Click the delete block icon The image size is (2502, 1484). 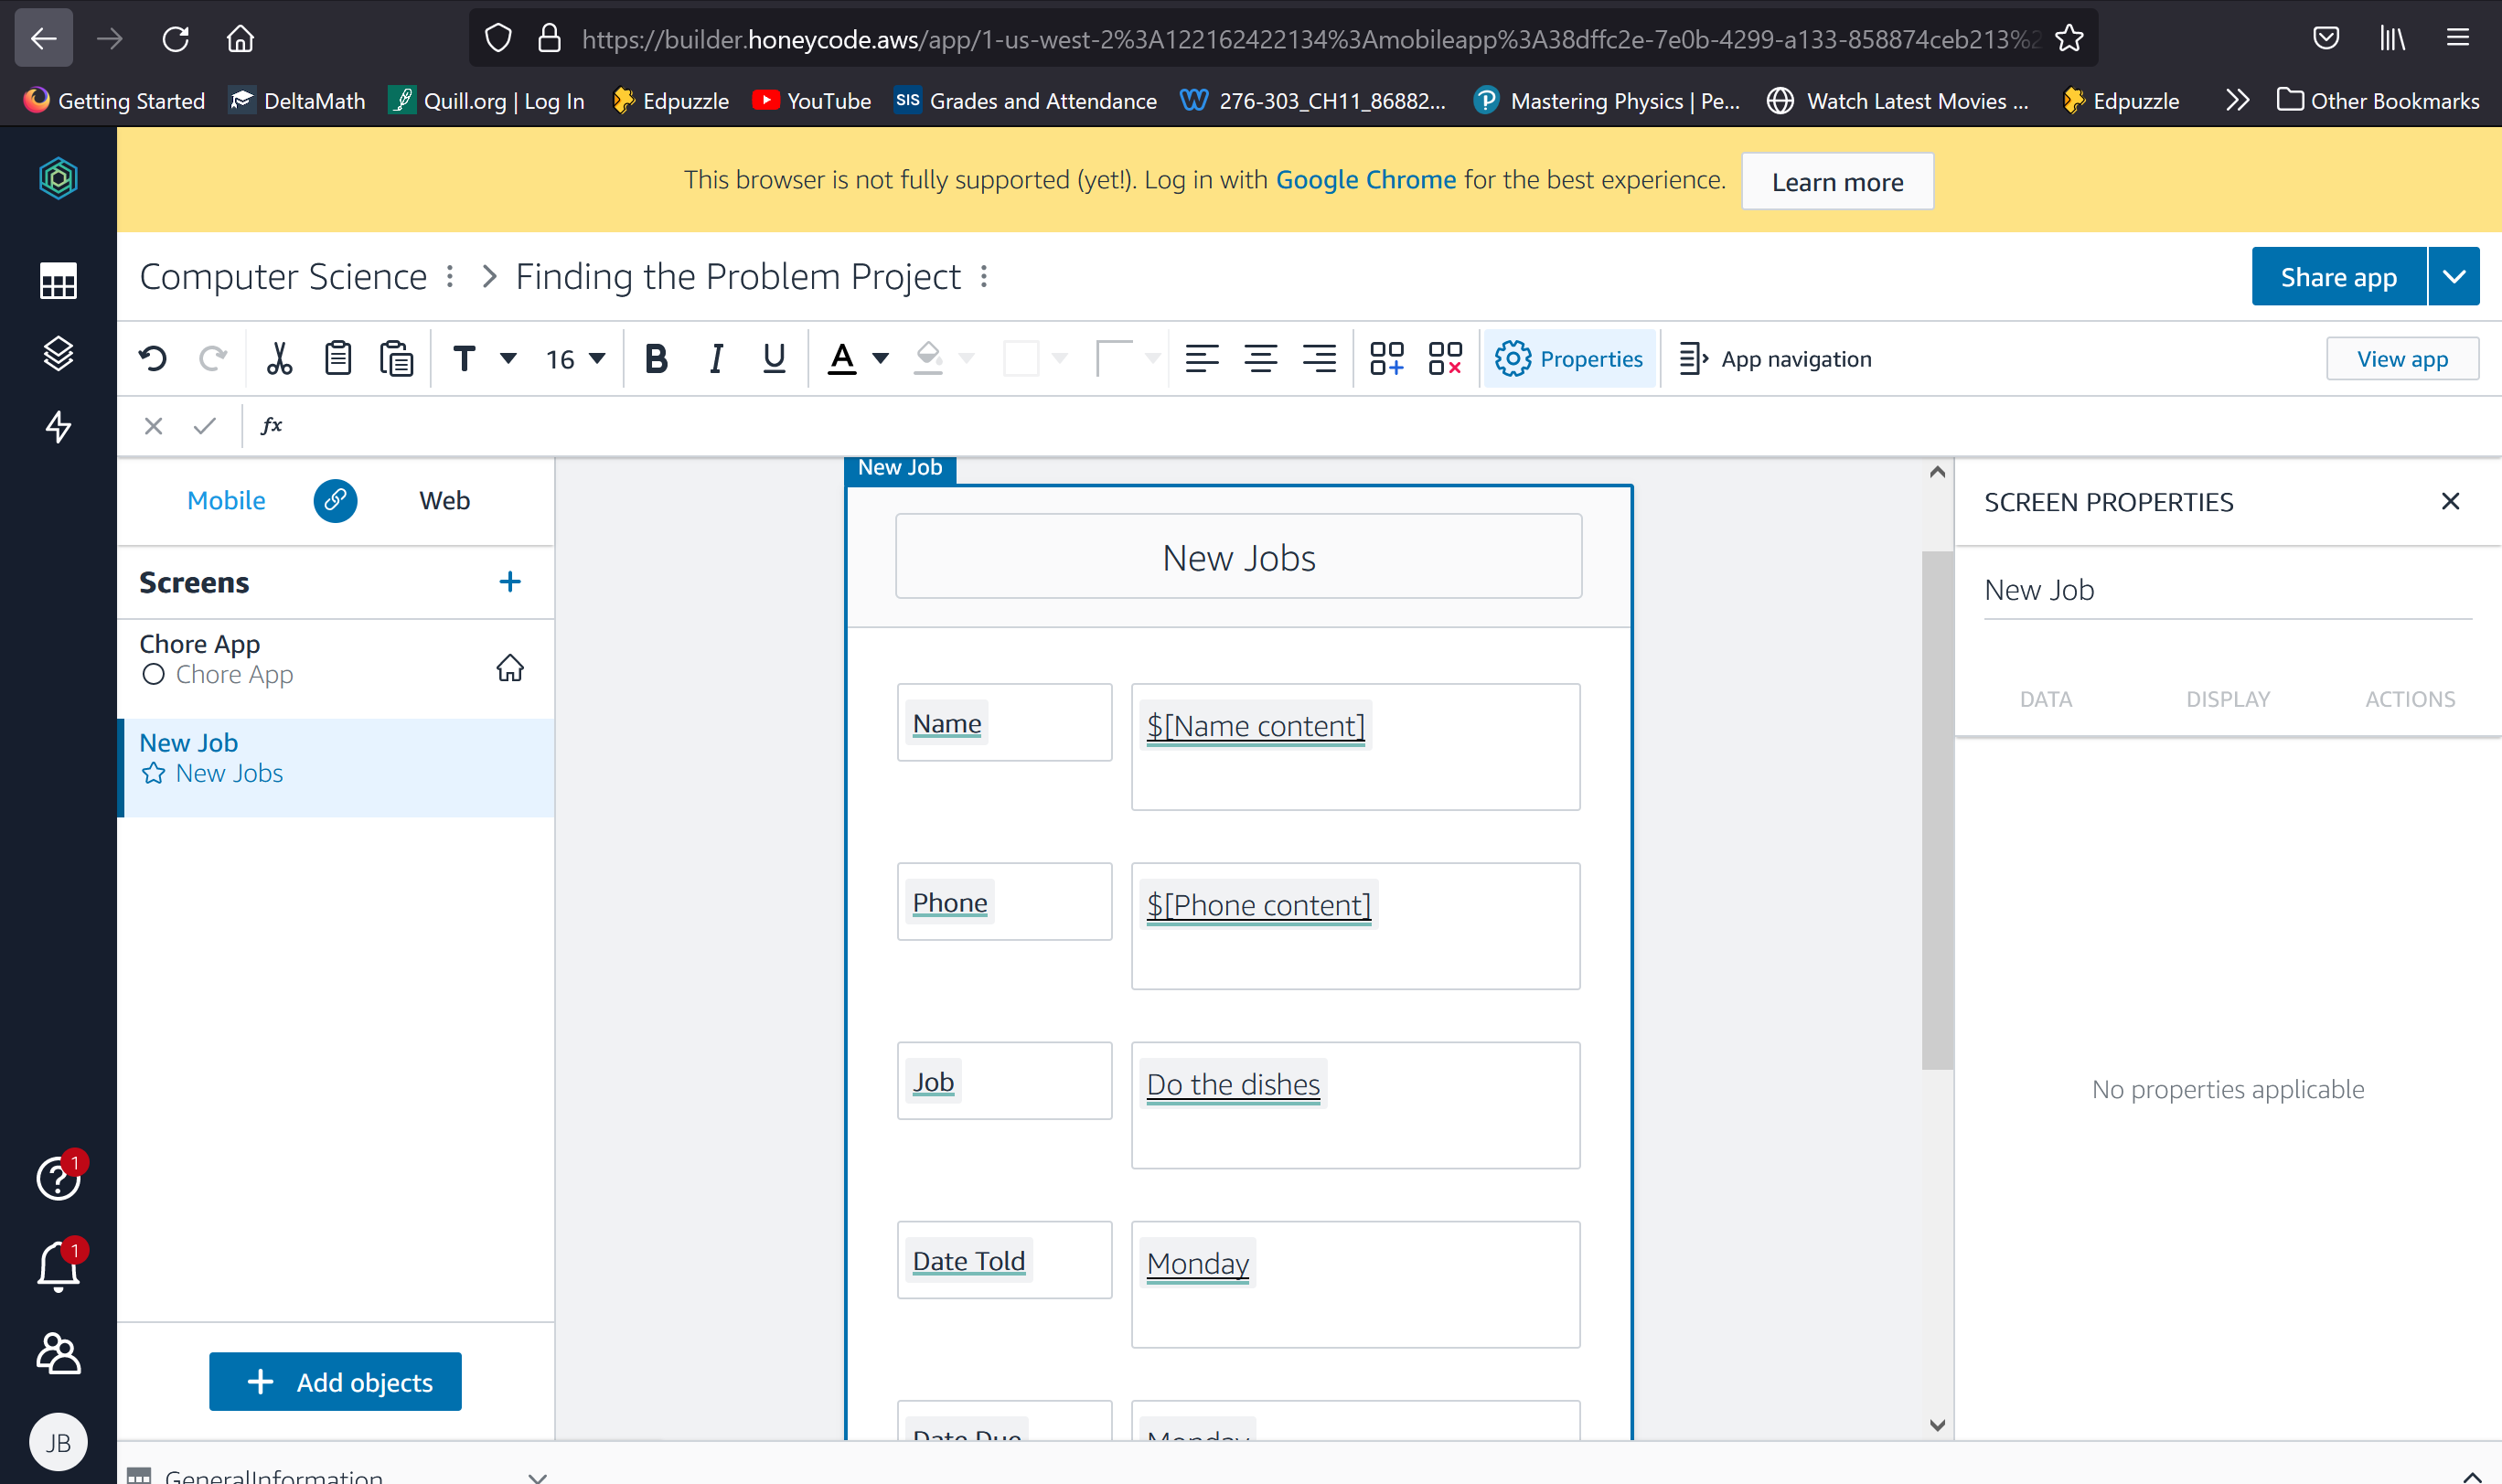1445,358
